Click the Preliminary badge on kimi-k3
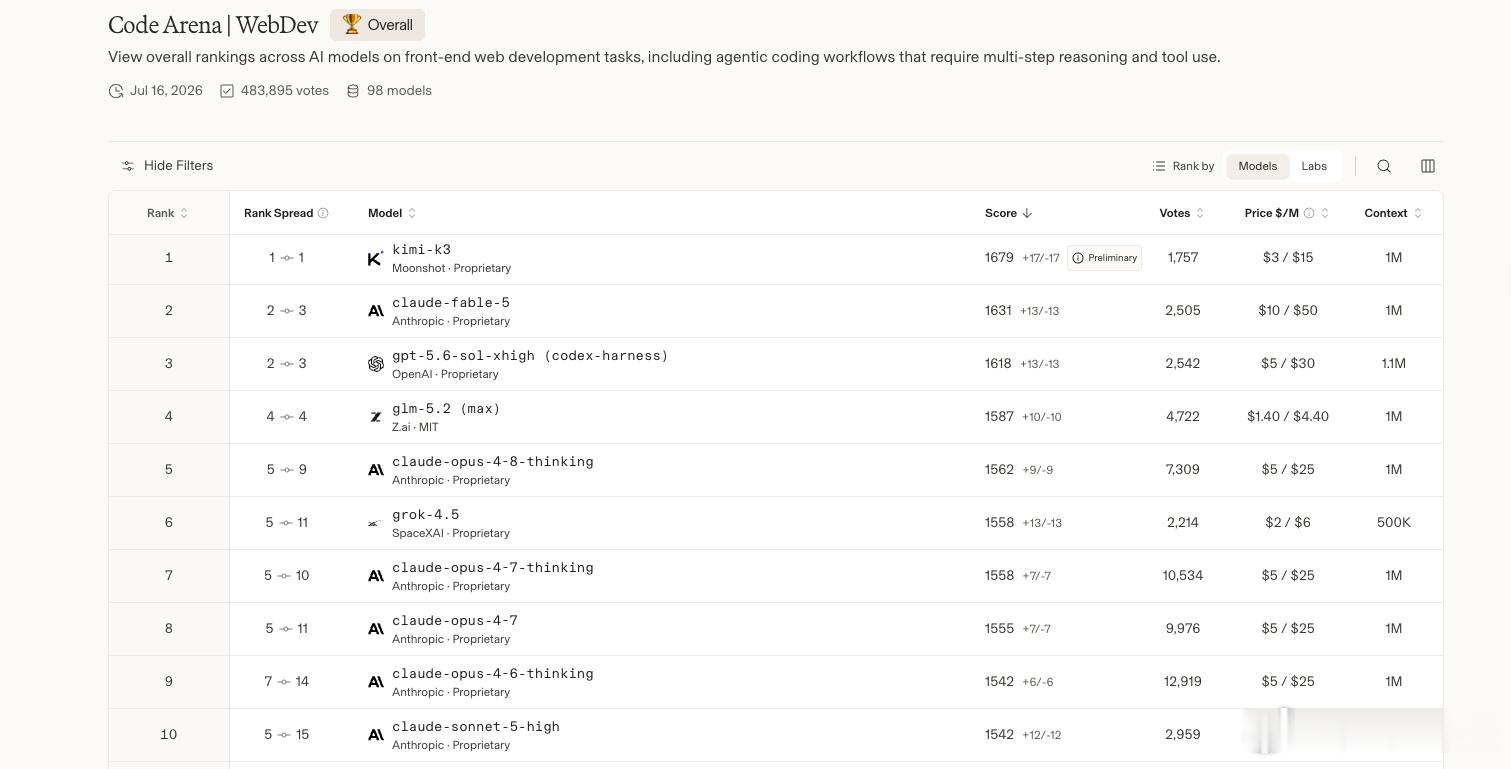The height and width of the screenshot is (769, 1511). click(1104, 258)
